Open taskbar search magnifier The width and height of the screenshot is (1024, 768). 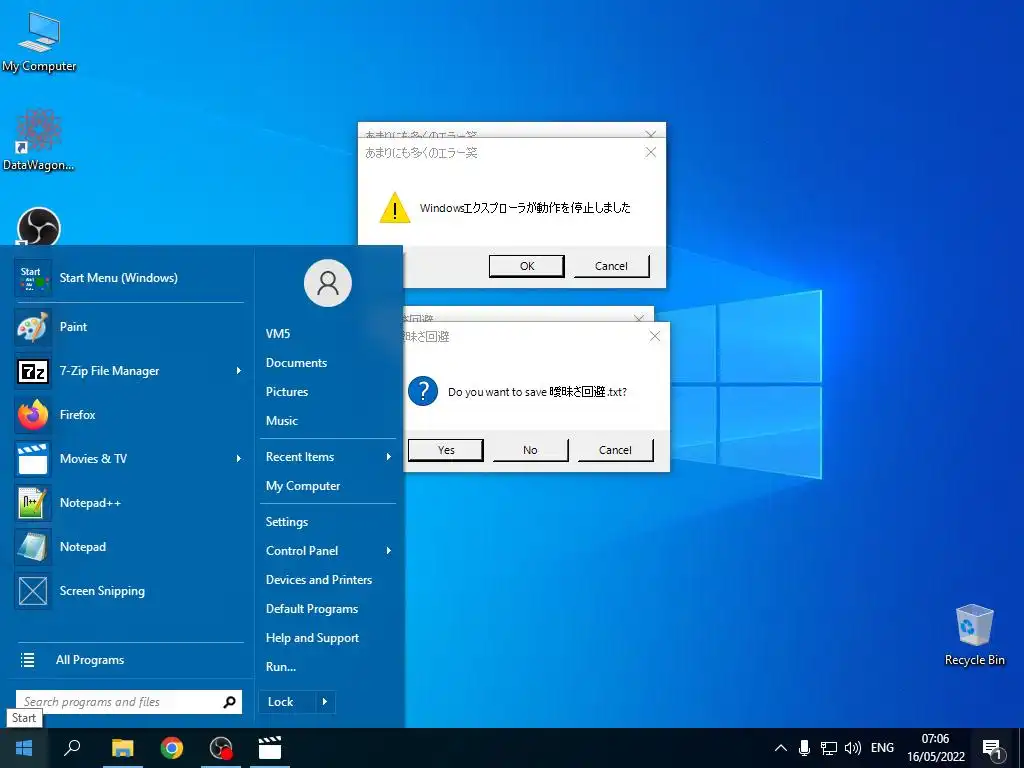72,748
